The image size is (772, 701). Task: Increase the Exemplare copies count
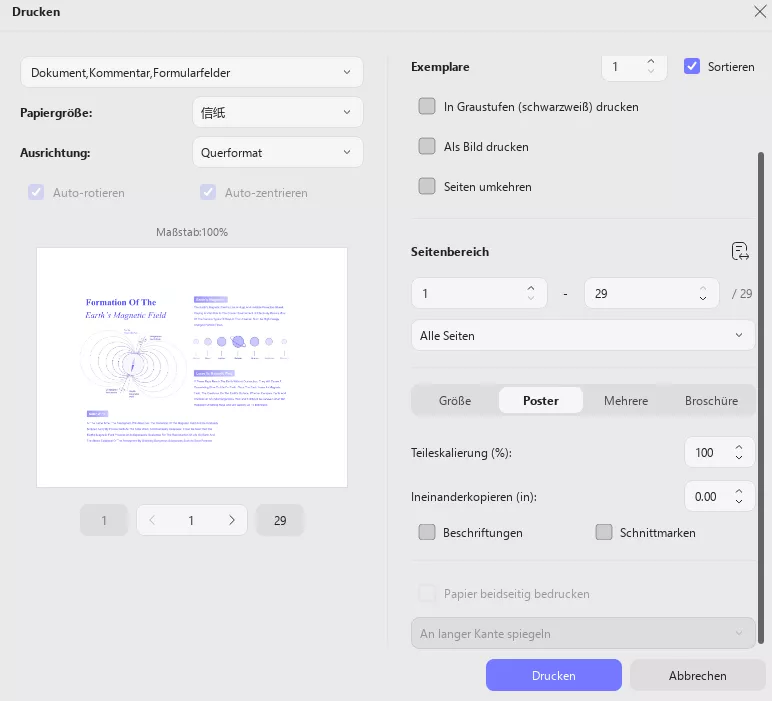[651, 61]
